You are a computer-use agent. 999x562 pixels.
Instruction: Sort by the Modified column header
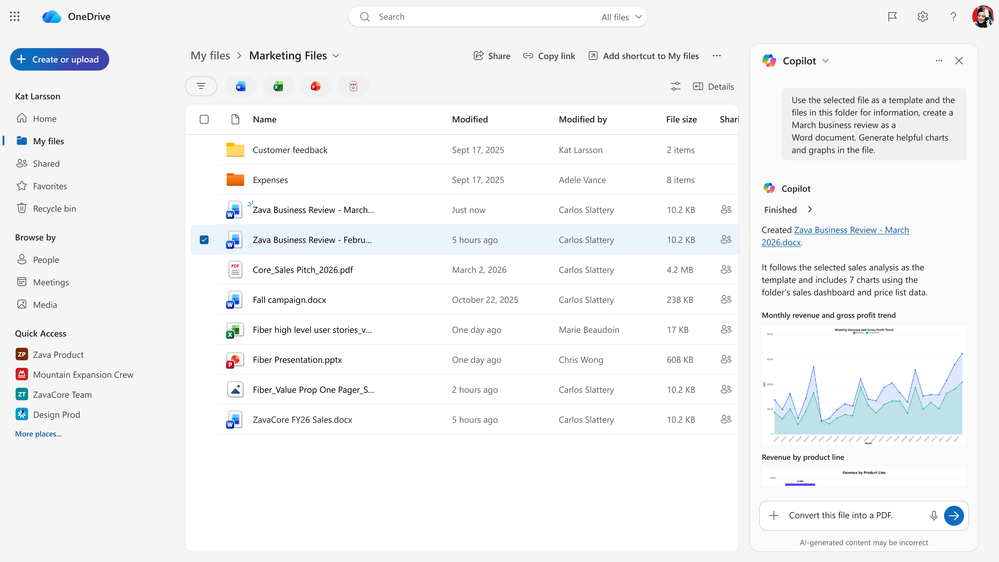coord(470,119)
